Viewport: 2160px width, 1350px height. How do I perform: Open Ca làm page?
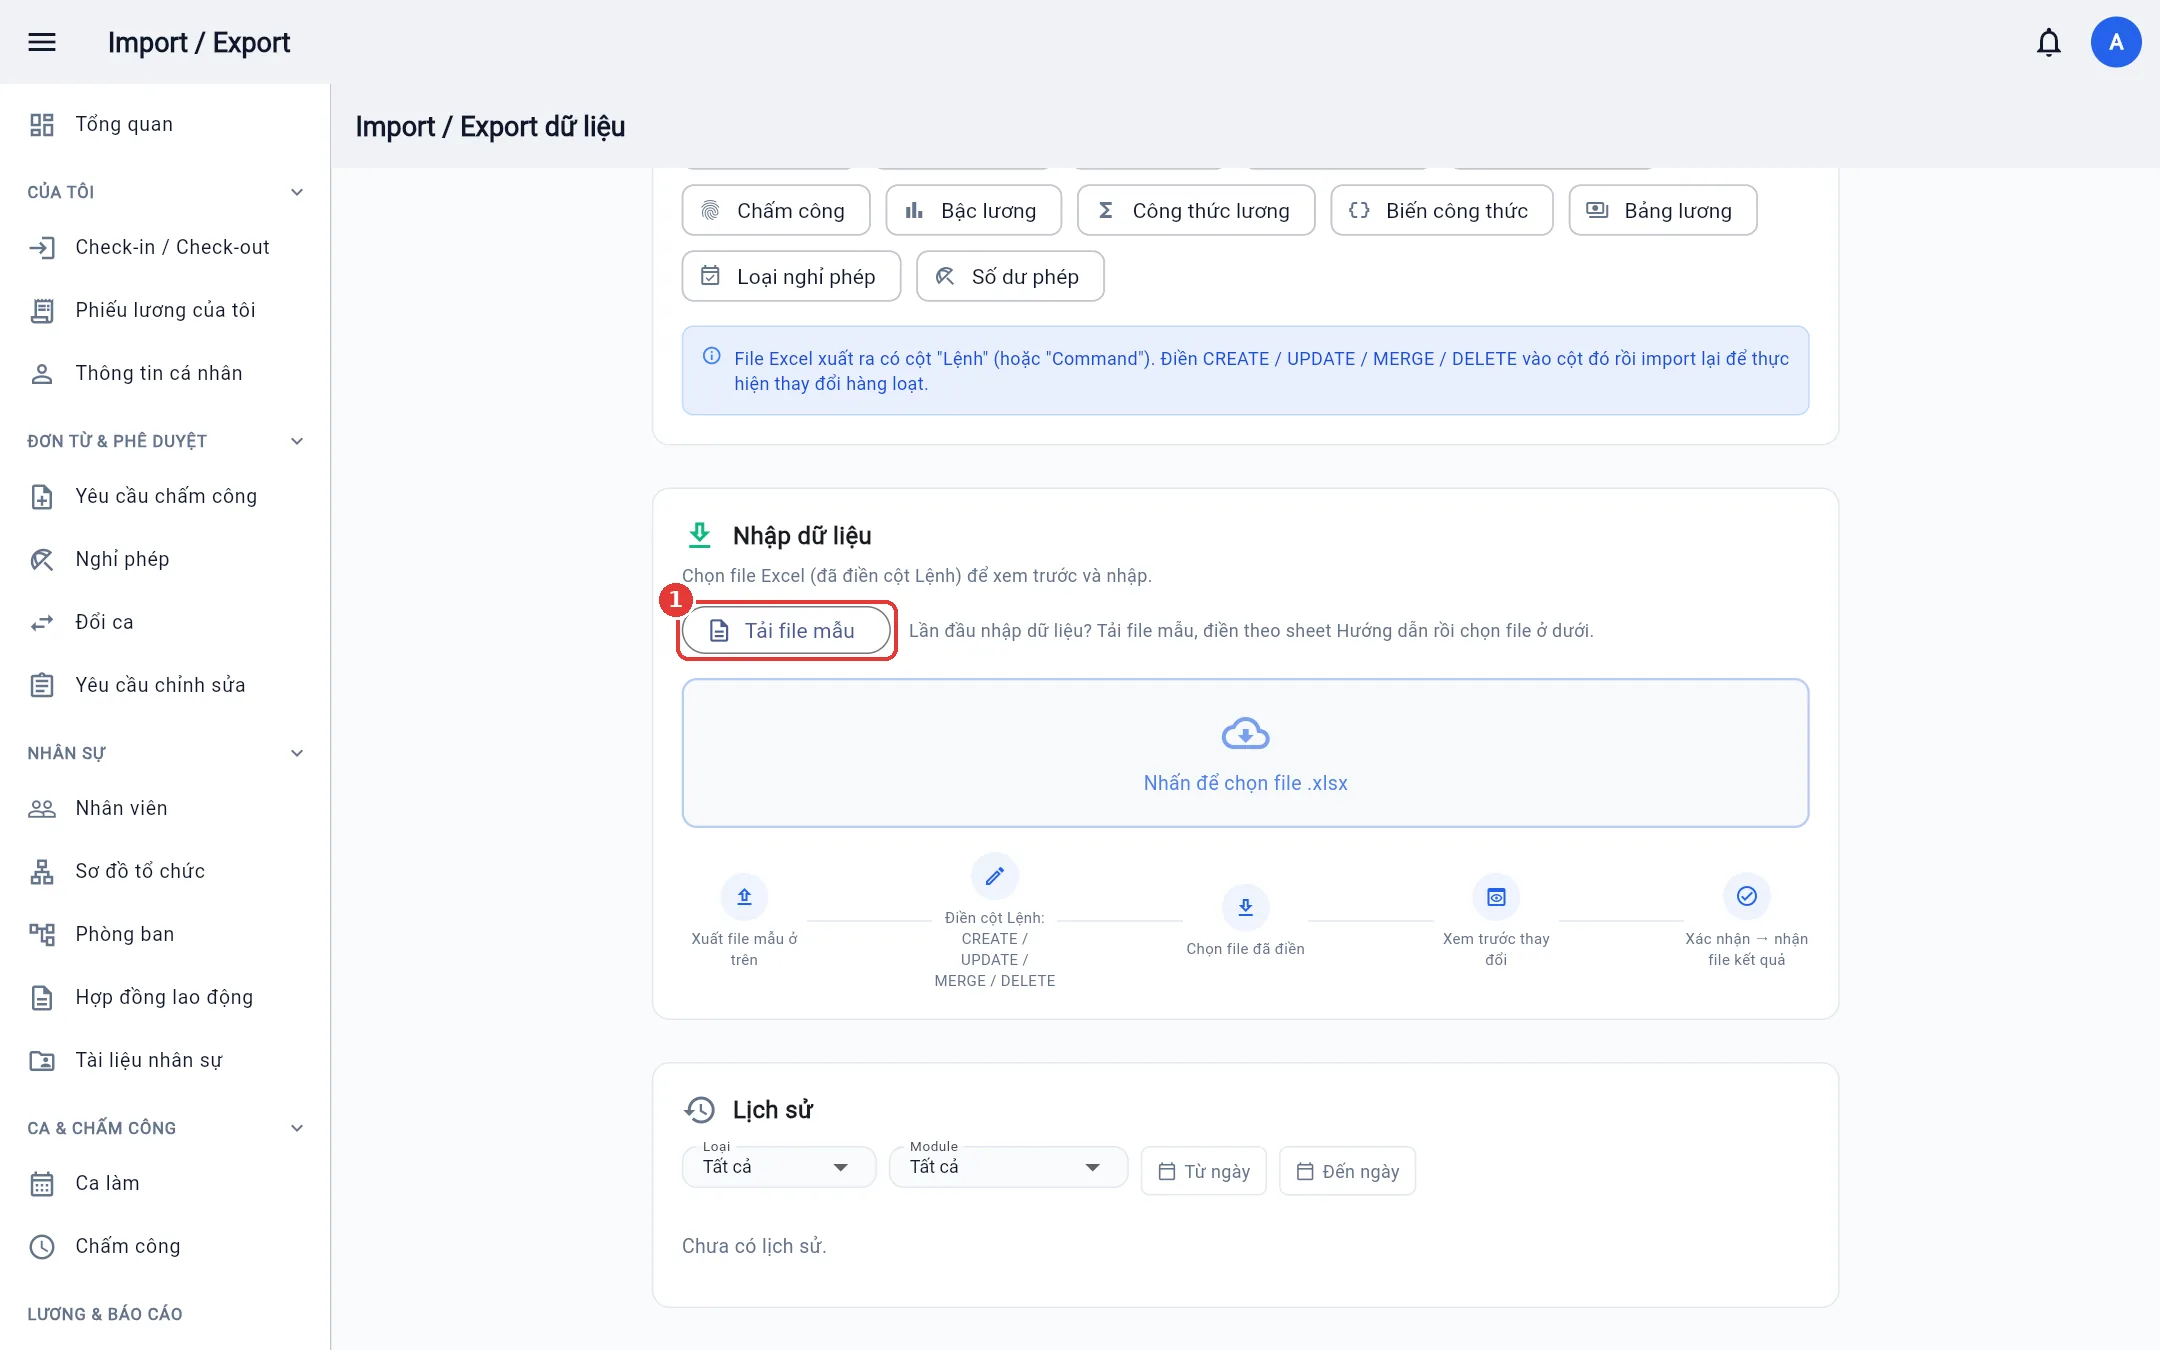(165, 1183)
